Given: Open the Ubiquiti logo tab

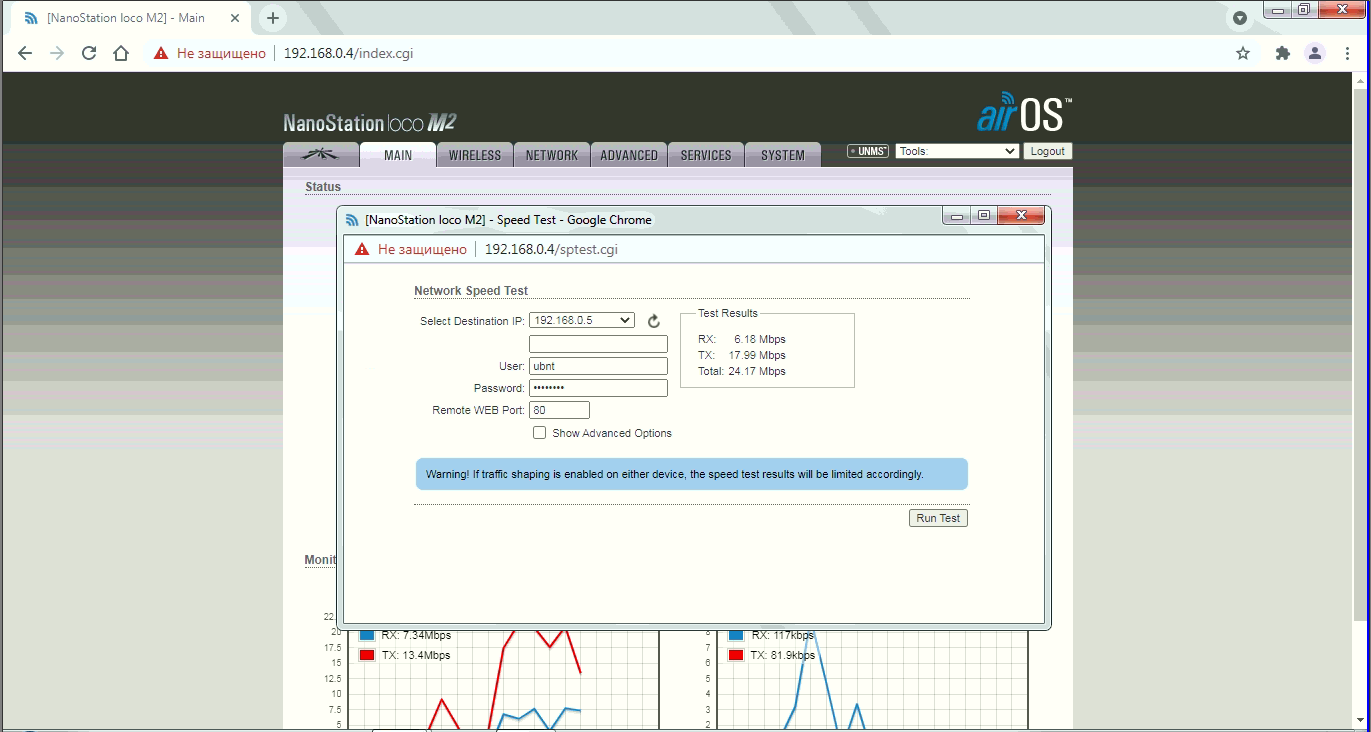Looking at the screenshot, I should pyautogui.click(x=321, y=155).
